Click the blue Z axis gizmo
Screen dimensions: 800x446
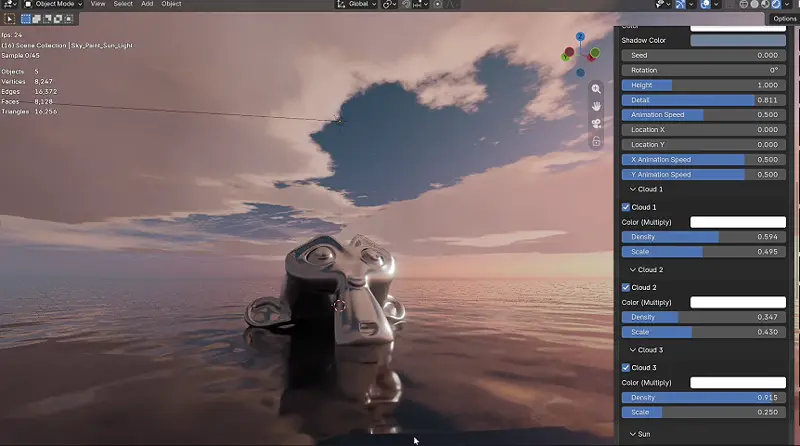580,37
